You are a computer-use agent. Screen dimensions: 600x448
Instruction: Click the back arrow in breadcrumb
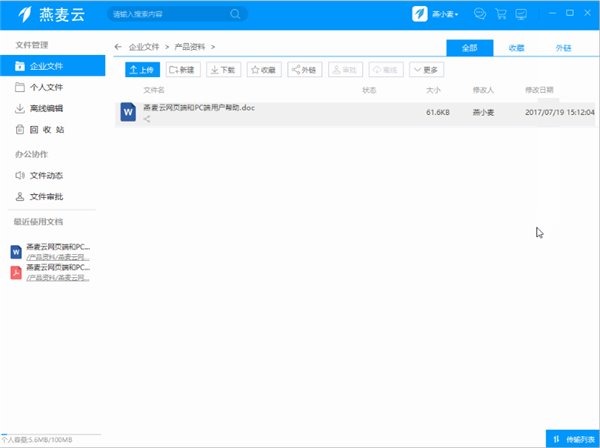click(x=118, y=47)
